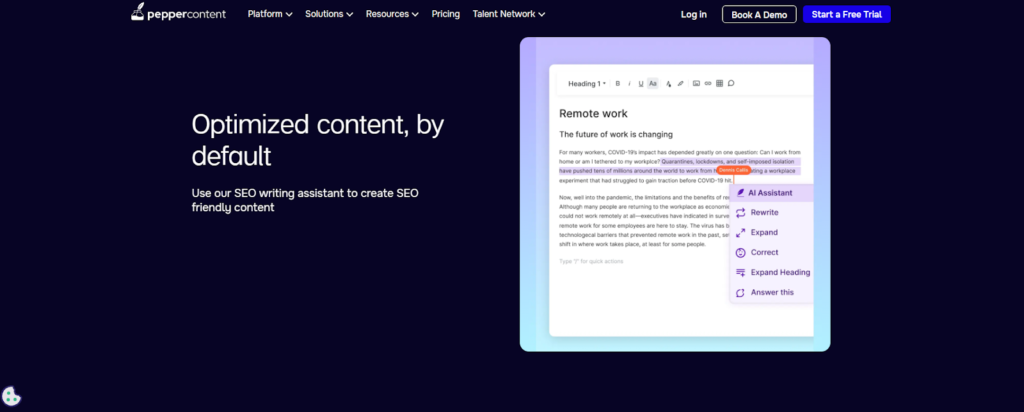Click the comment bubble icon
The height and width of the screenshot is (412, 1024).
(731, 83)
